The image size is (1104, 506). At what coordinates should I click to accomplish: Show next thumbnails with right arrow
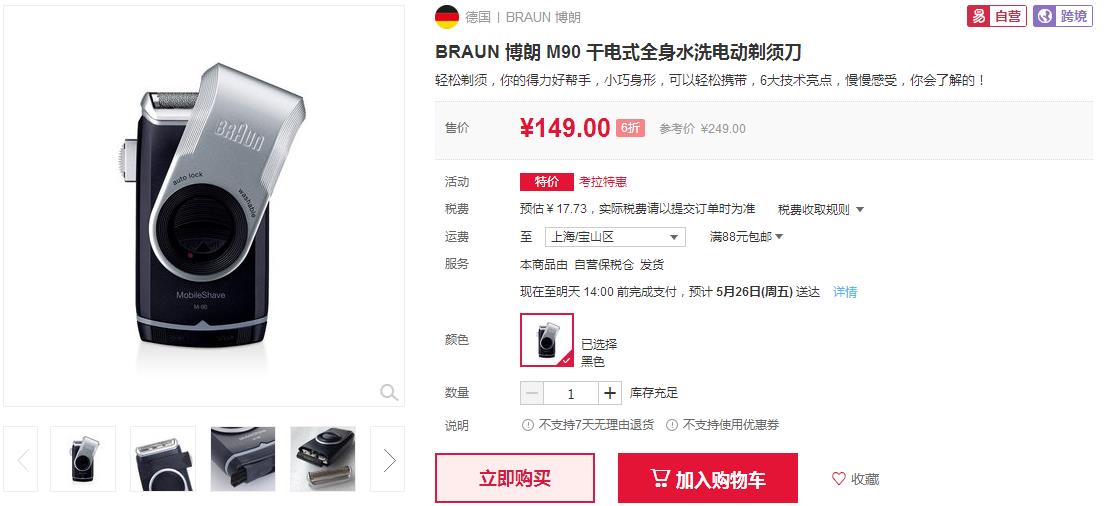tap(388, 459)
